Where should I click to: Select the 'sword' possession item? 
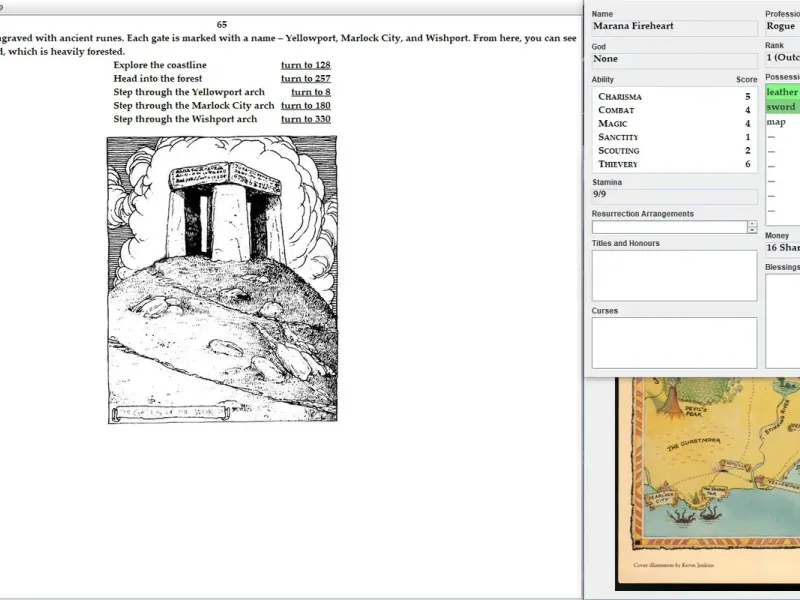pyautogui.click(x=782, y=107)
